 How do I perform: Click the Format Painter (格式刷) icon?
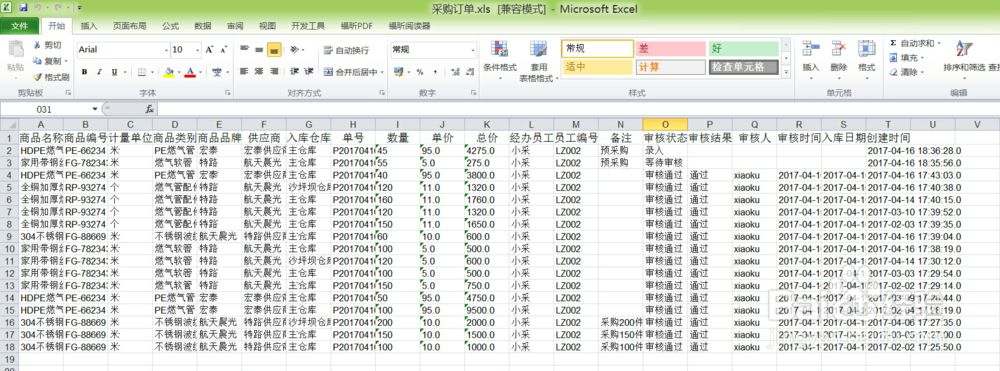tap(38, 77)
